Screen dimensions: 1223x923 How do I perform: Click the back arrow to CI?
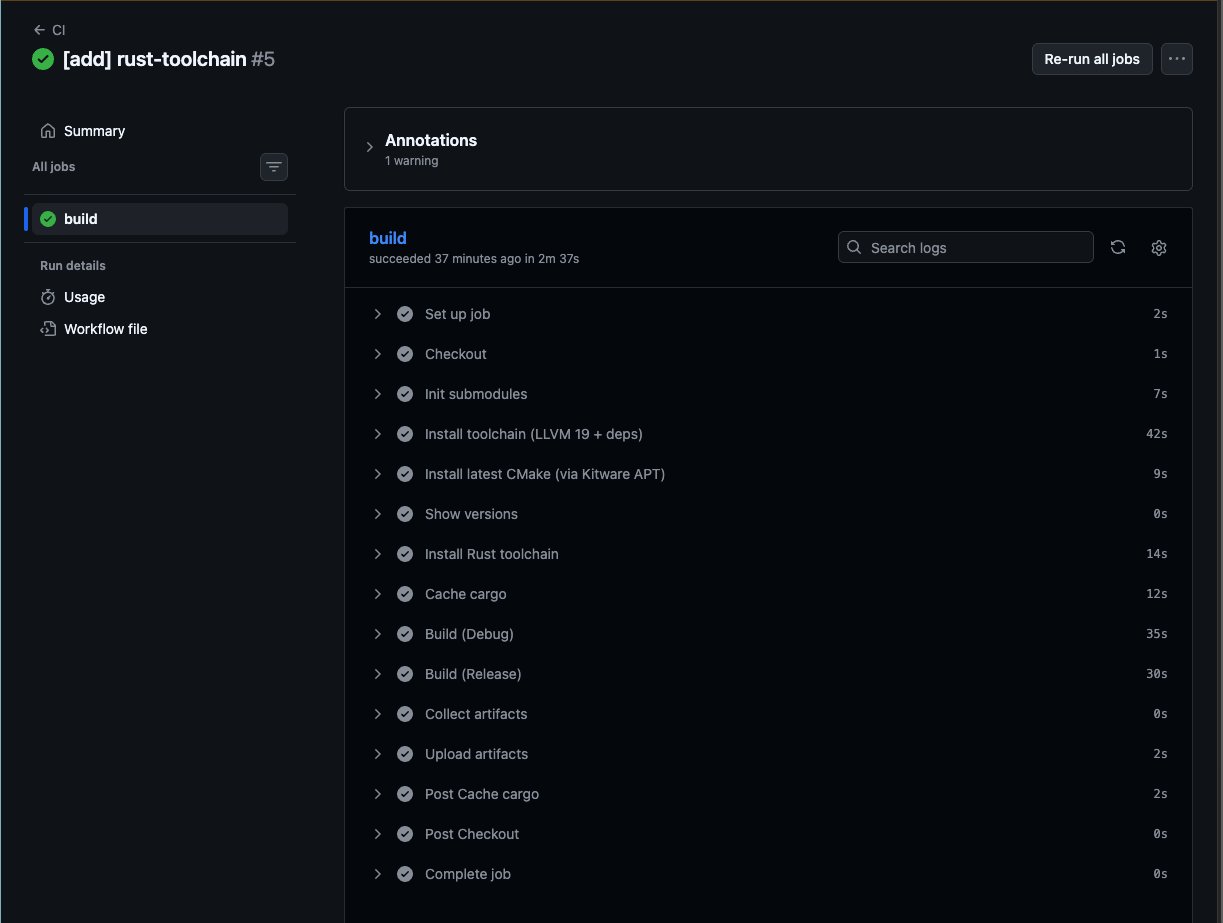click(x=39, y=30)
